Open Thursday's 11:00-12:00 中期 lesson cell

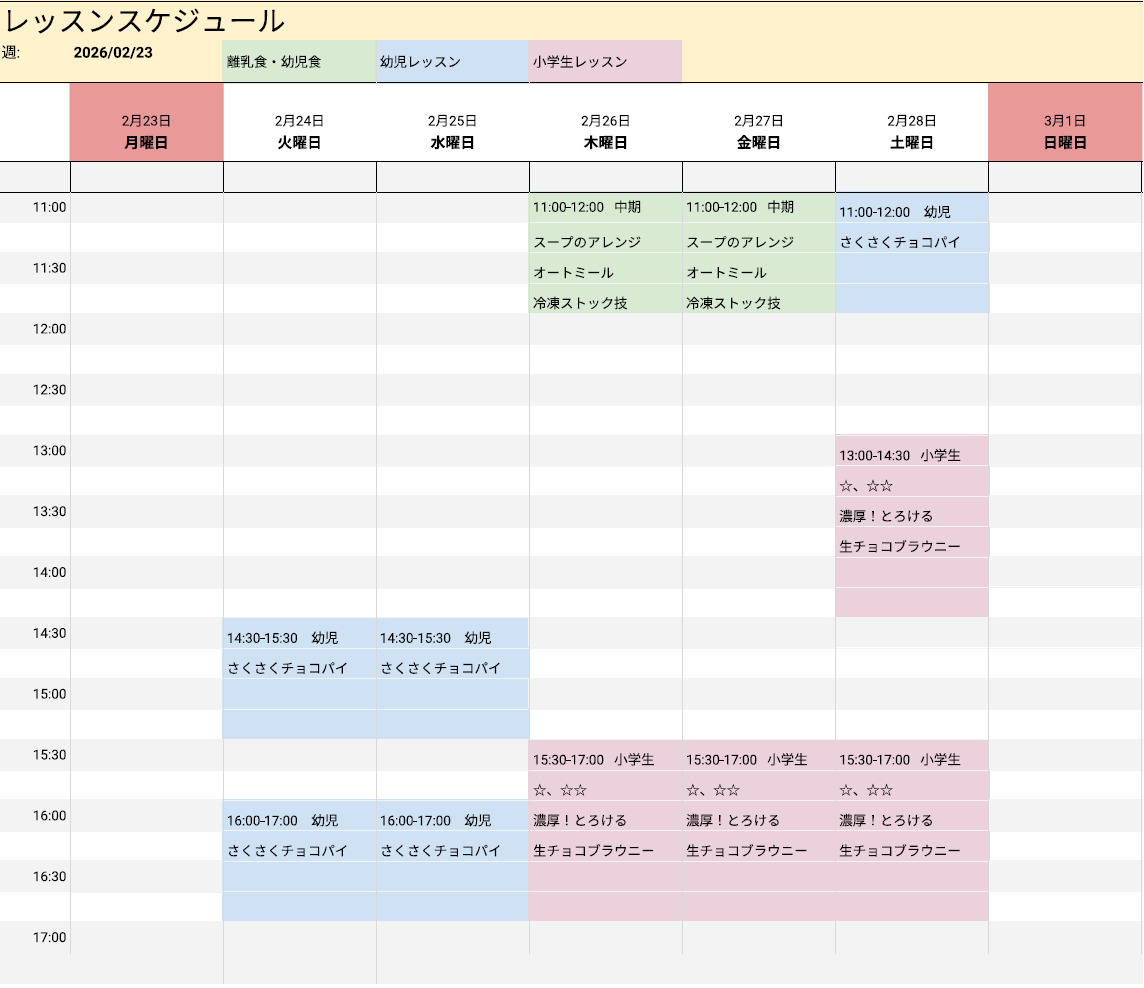pos(605,208)
